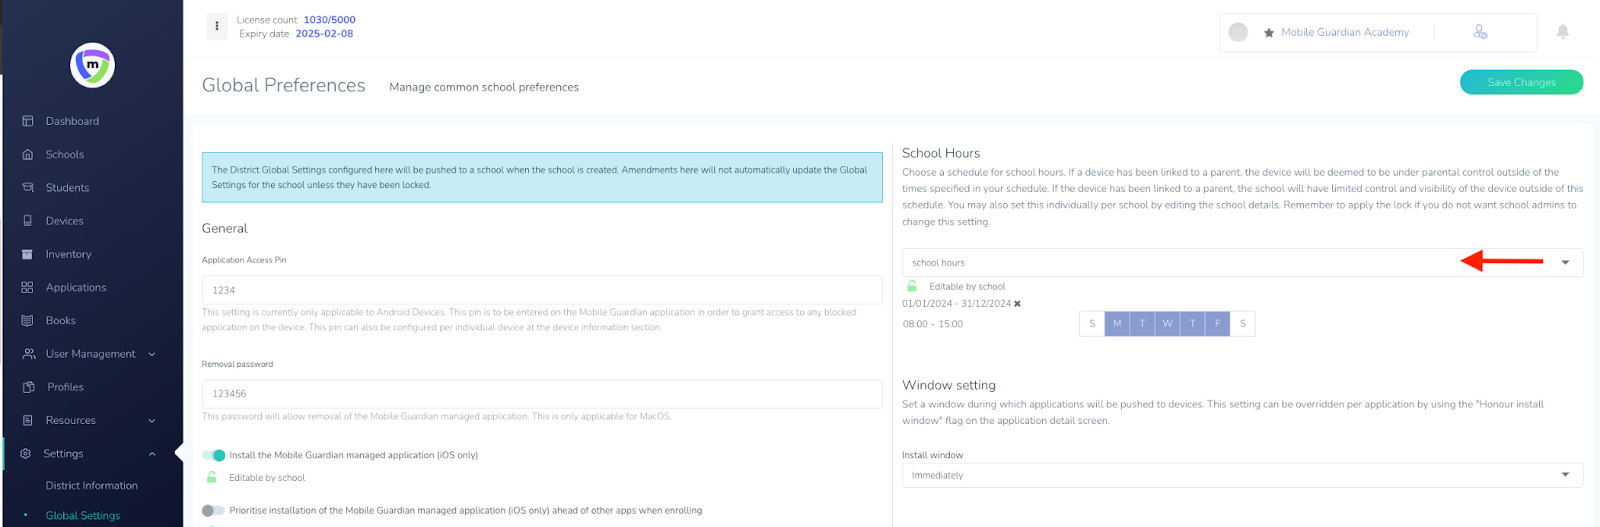Viewport: 1600px width, 527px height.
Task: Click the Devices icon in sidebar
Action: 27,221
